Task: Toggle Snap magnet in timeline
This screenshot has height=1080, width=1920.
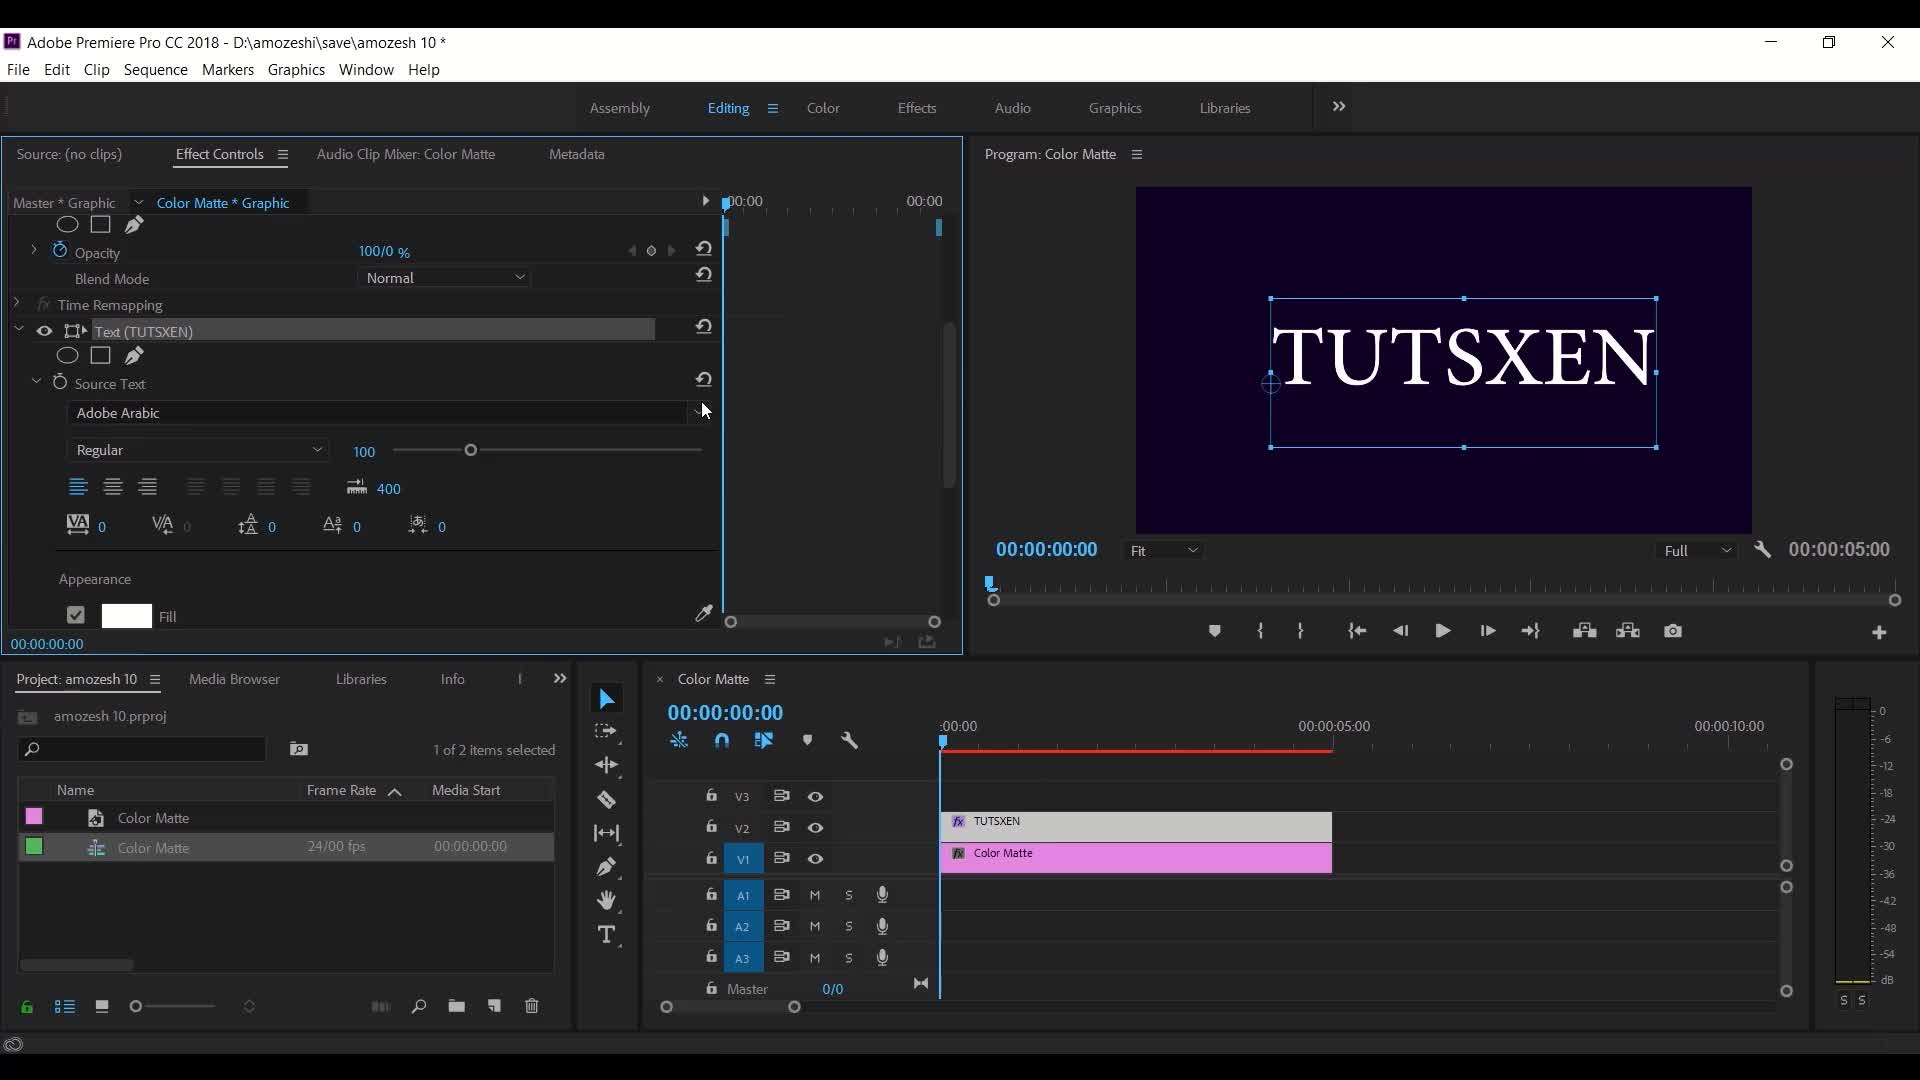Action: 722,741
